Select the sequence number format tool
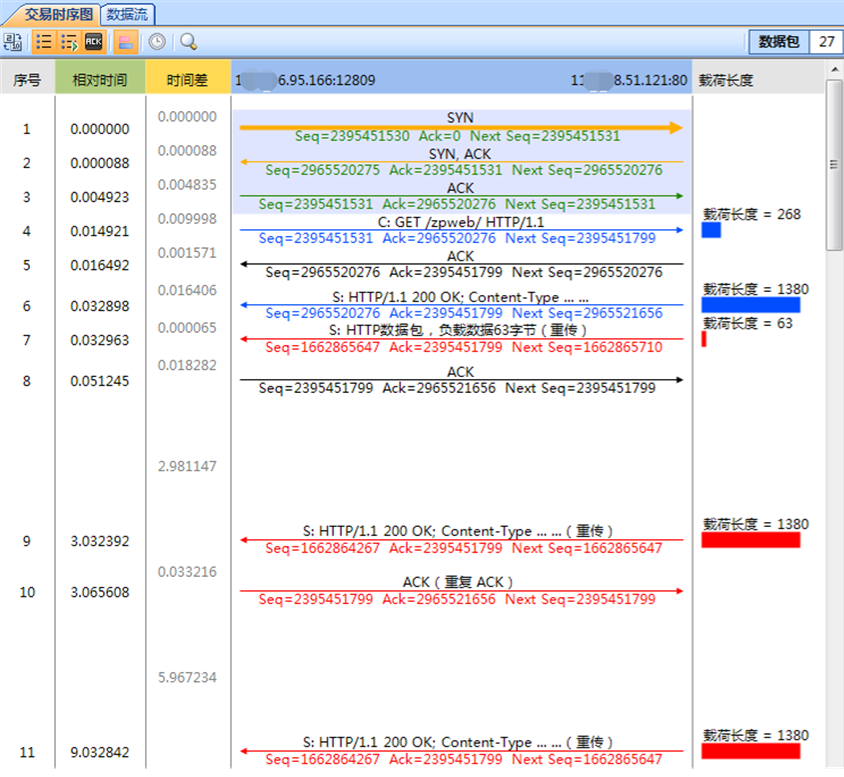The width and height of the screenshot is (844, 777). click(13, 42)
